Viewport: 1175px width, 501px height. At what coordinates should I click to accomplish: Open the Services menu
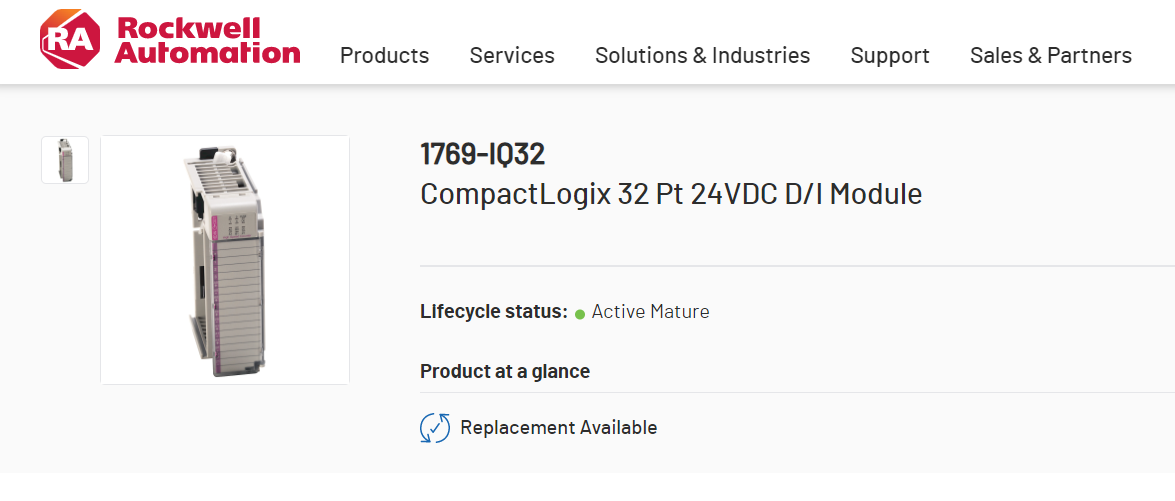(512, 56)
